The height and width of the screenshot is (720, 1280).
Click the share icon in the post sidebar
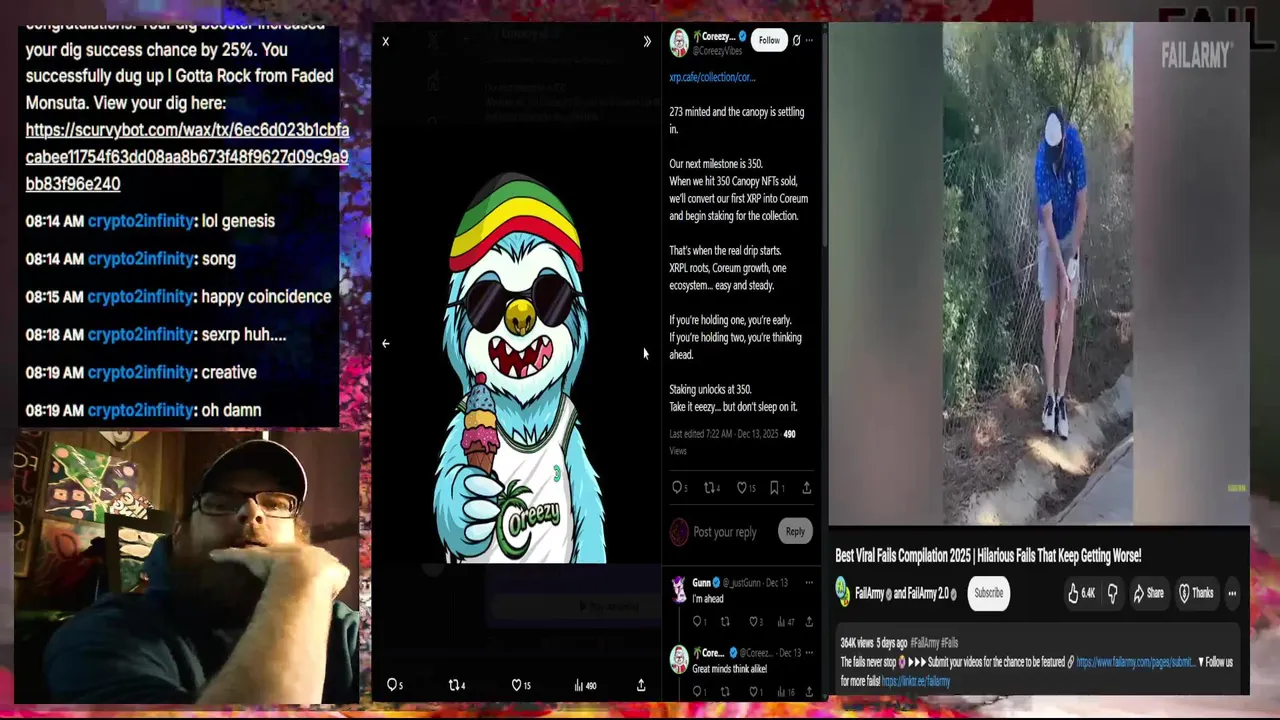point(806,488)
